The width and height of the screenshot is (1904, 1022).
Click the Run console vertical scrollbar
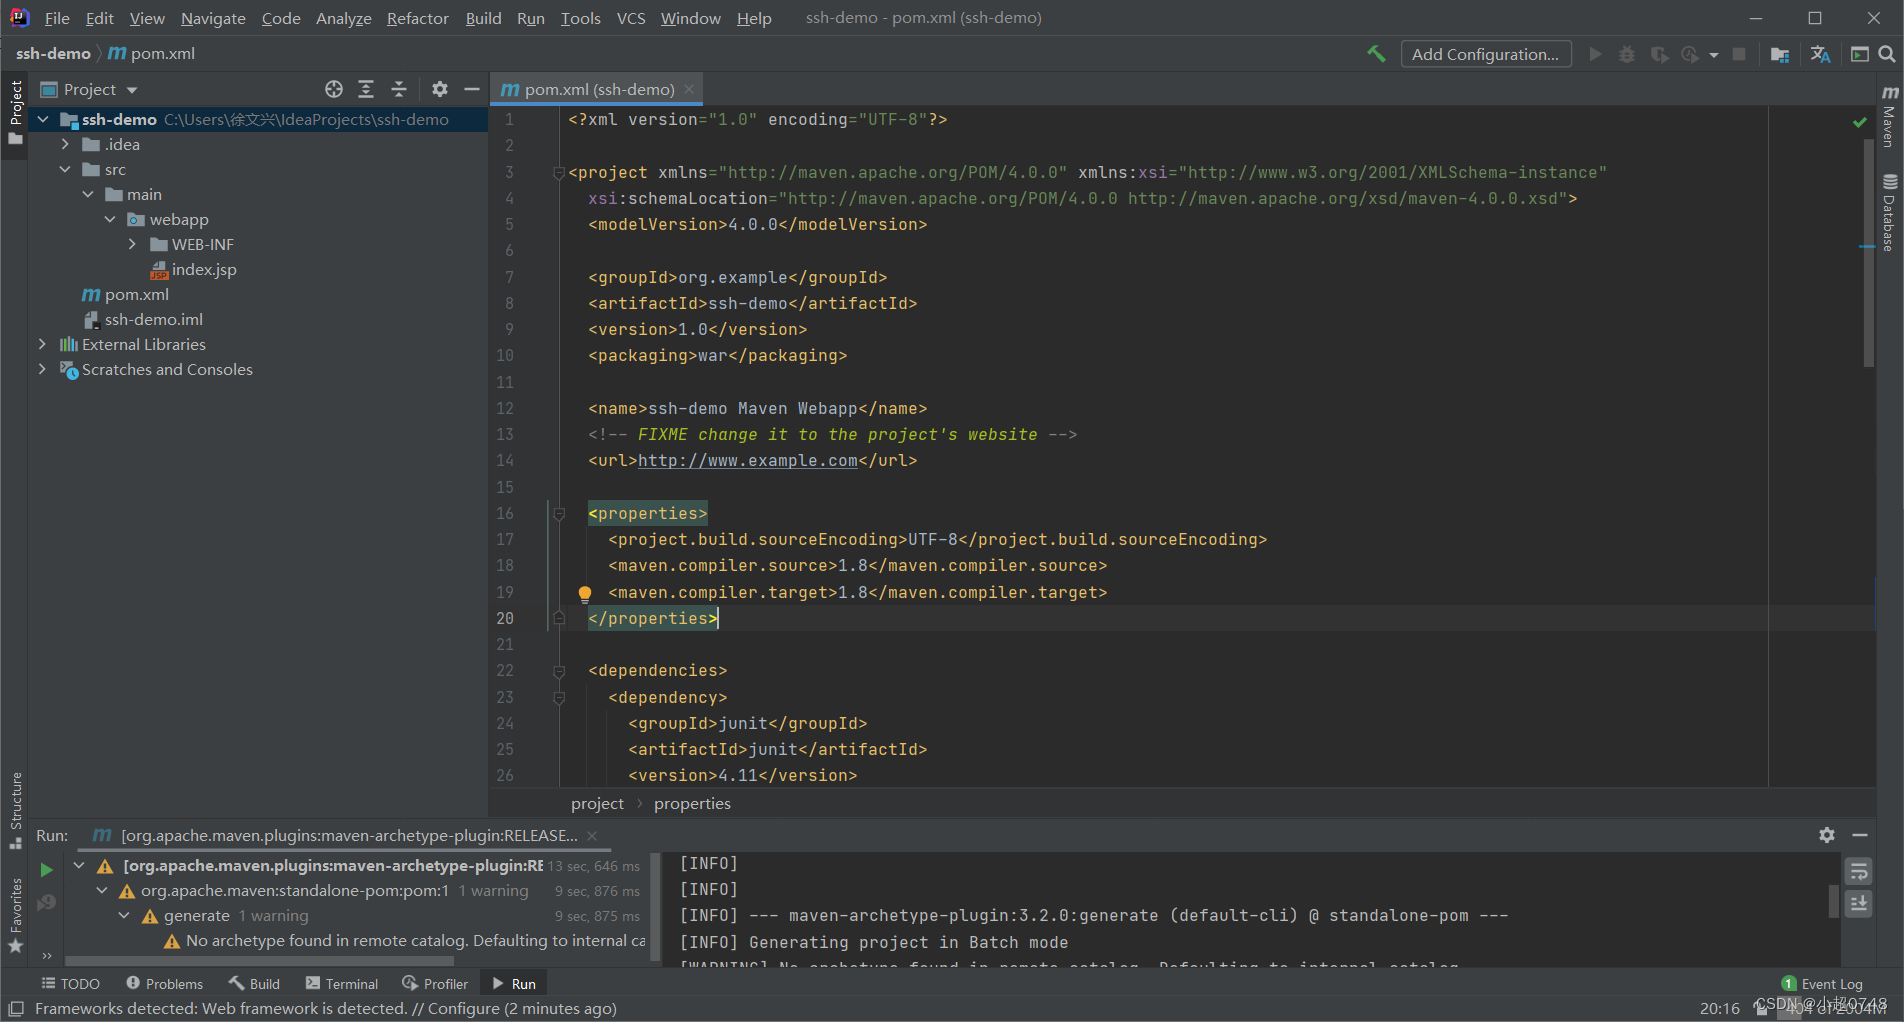coord(1833,900)
